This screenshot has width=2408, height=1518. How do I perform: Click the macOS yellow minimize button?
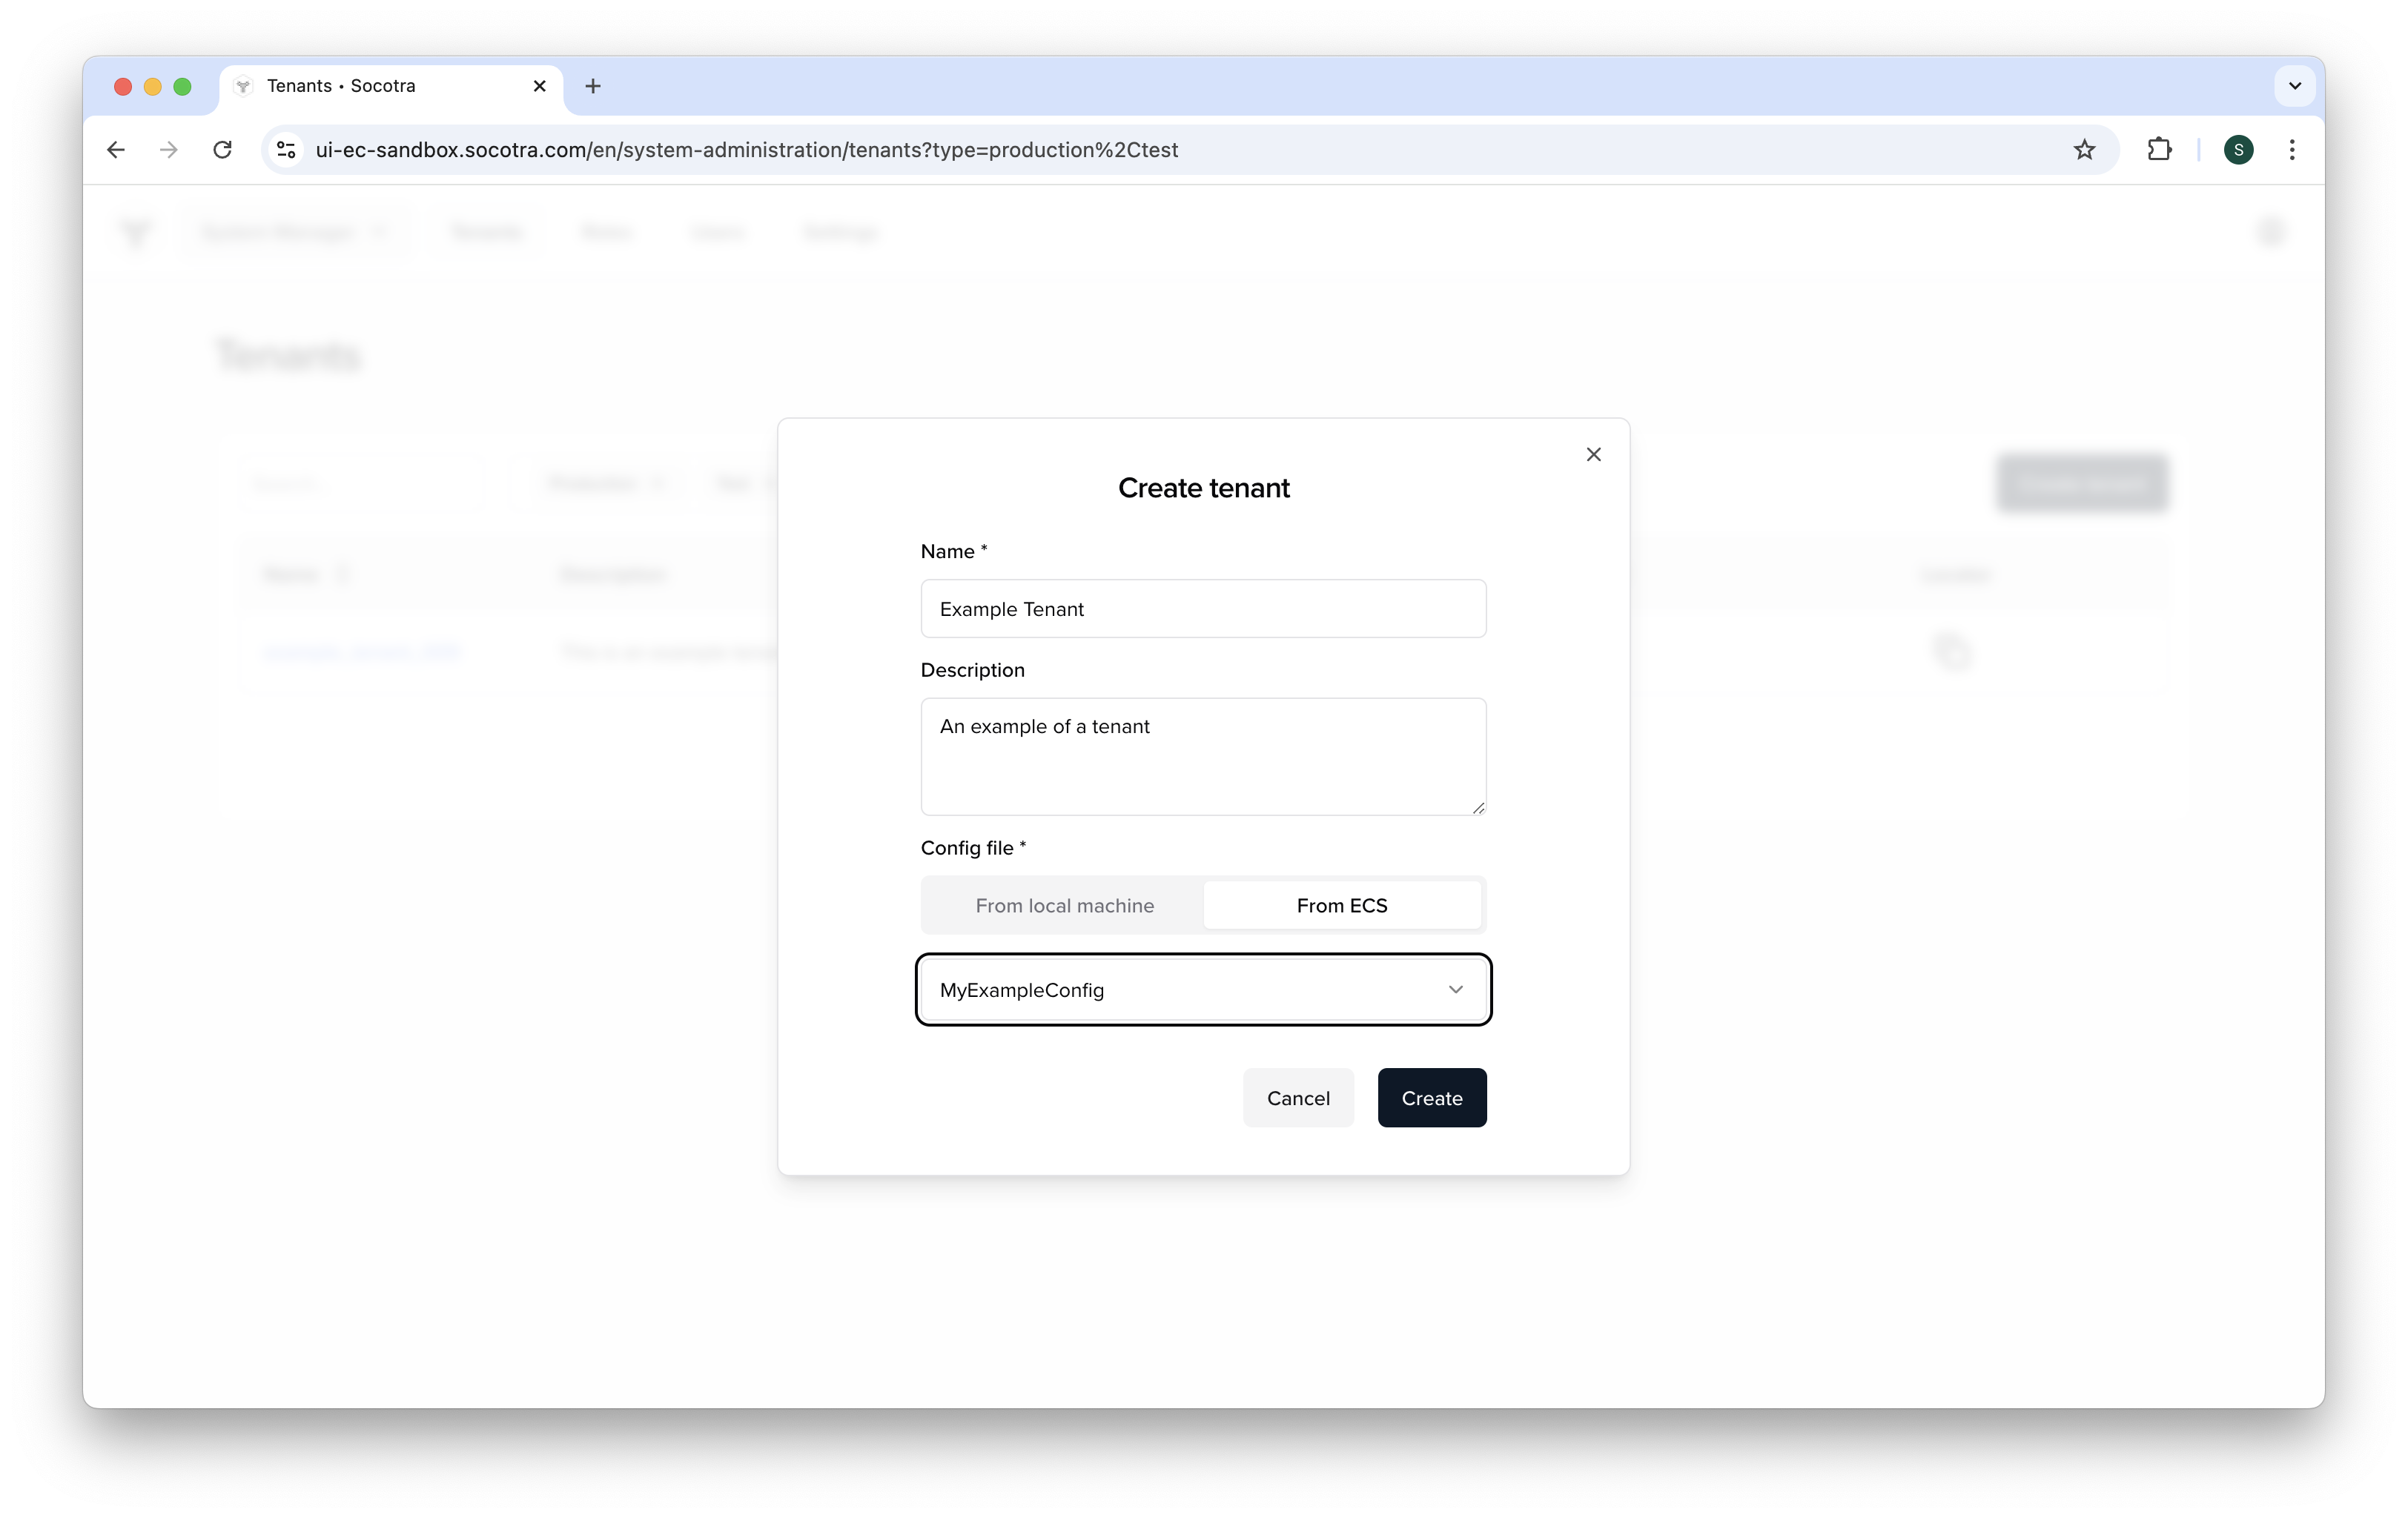coord(152,86)
